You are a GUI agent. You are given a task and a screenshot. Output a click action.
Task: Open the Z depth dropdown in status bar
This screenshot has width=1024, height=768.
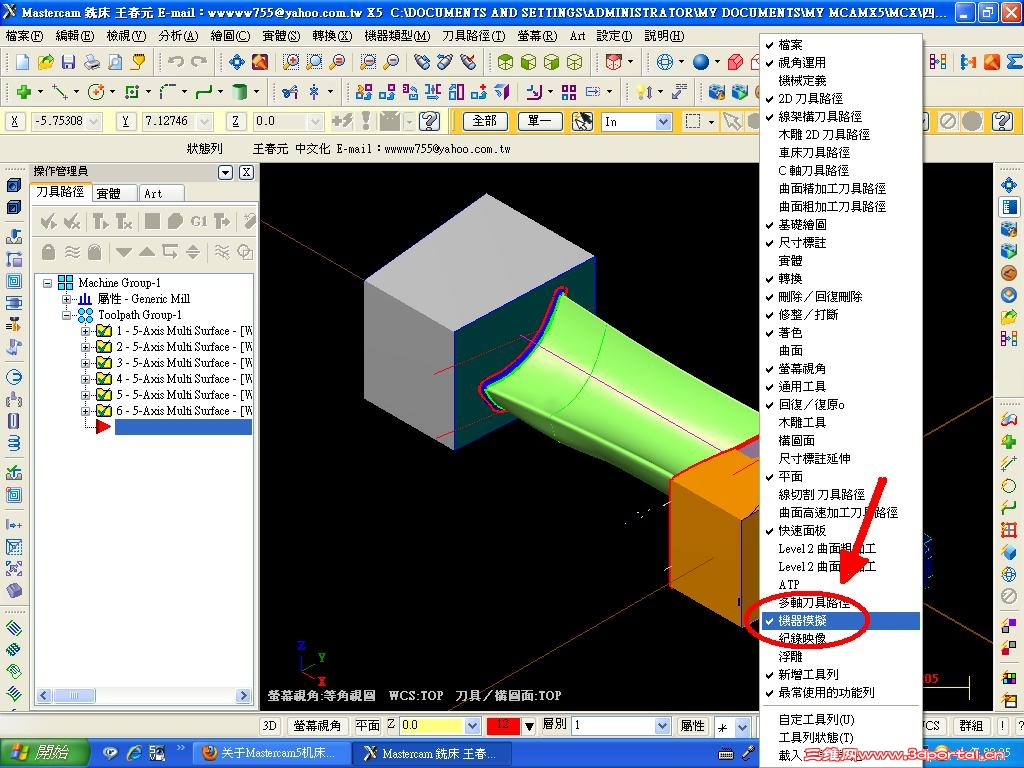(473, 726)
